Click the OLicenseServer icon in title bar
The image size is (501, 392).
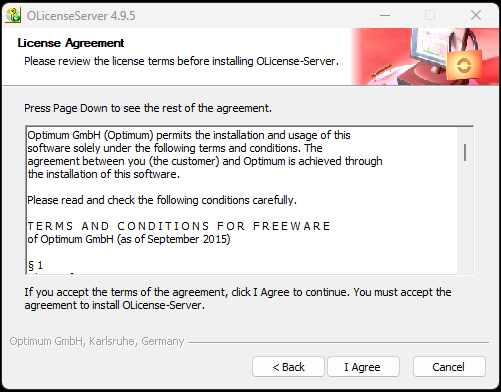pos(13,15)
